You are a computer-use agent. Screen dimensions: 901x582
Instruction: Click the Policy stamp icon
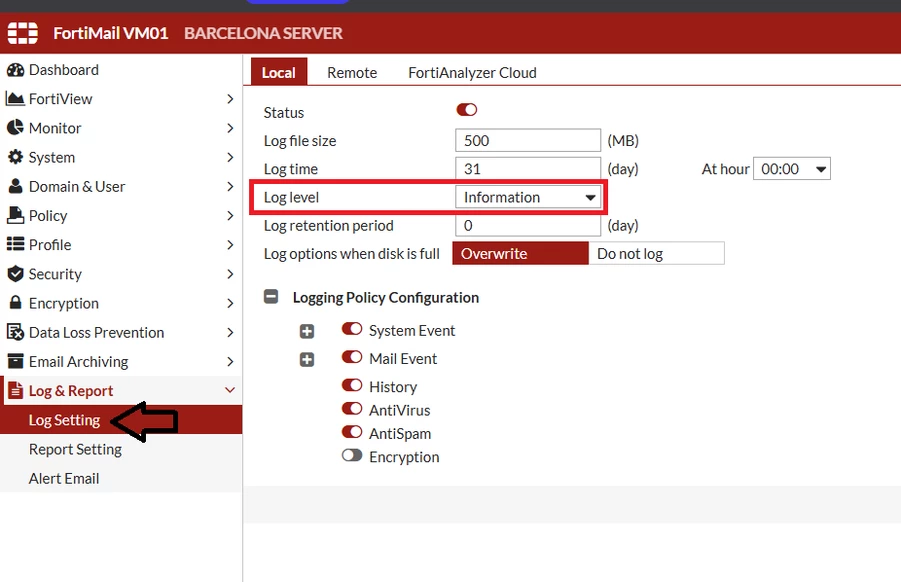16,215
